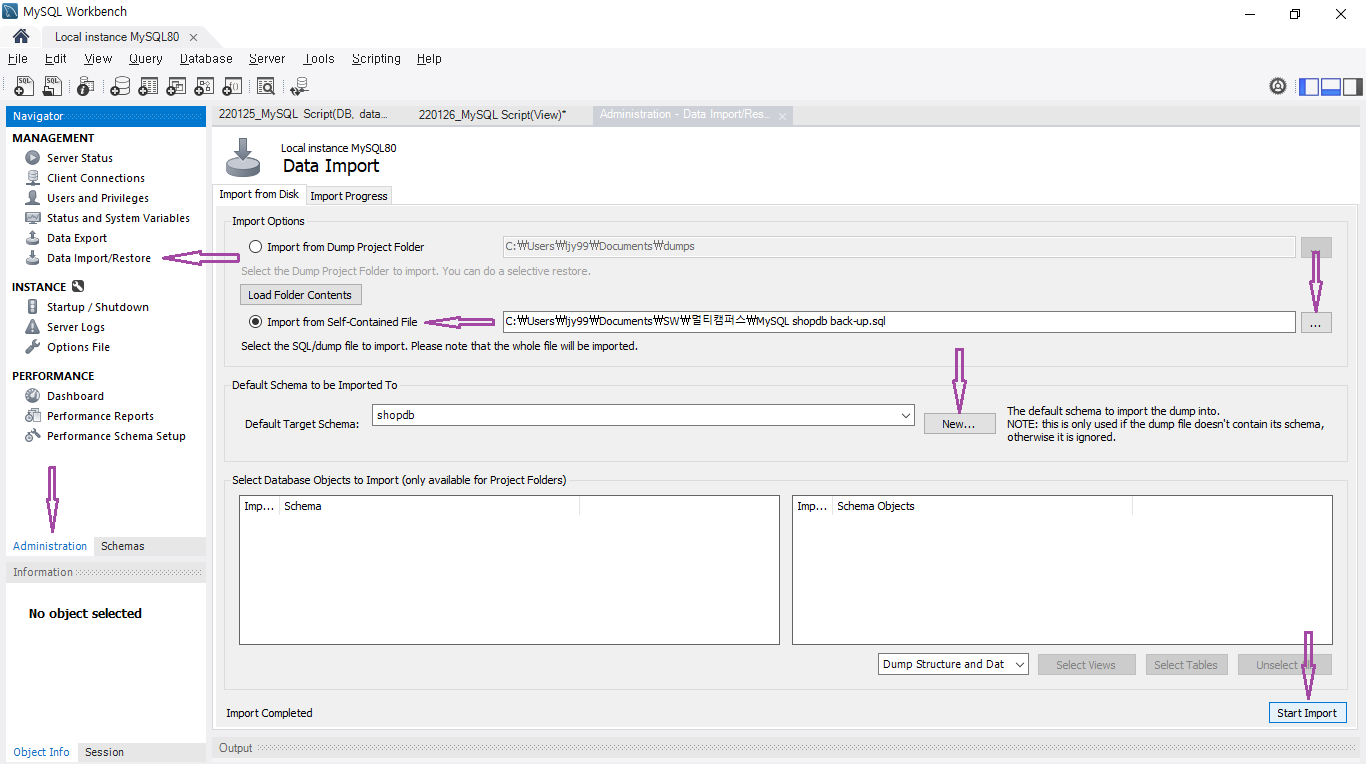Create a new stored procedure toolbar icon
This screenshot has height=764, width=1366.
tap(204, 87)
